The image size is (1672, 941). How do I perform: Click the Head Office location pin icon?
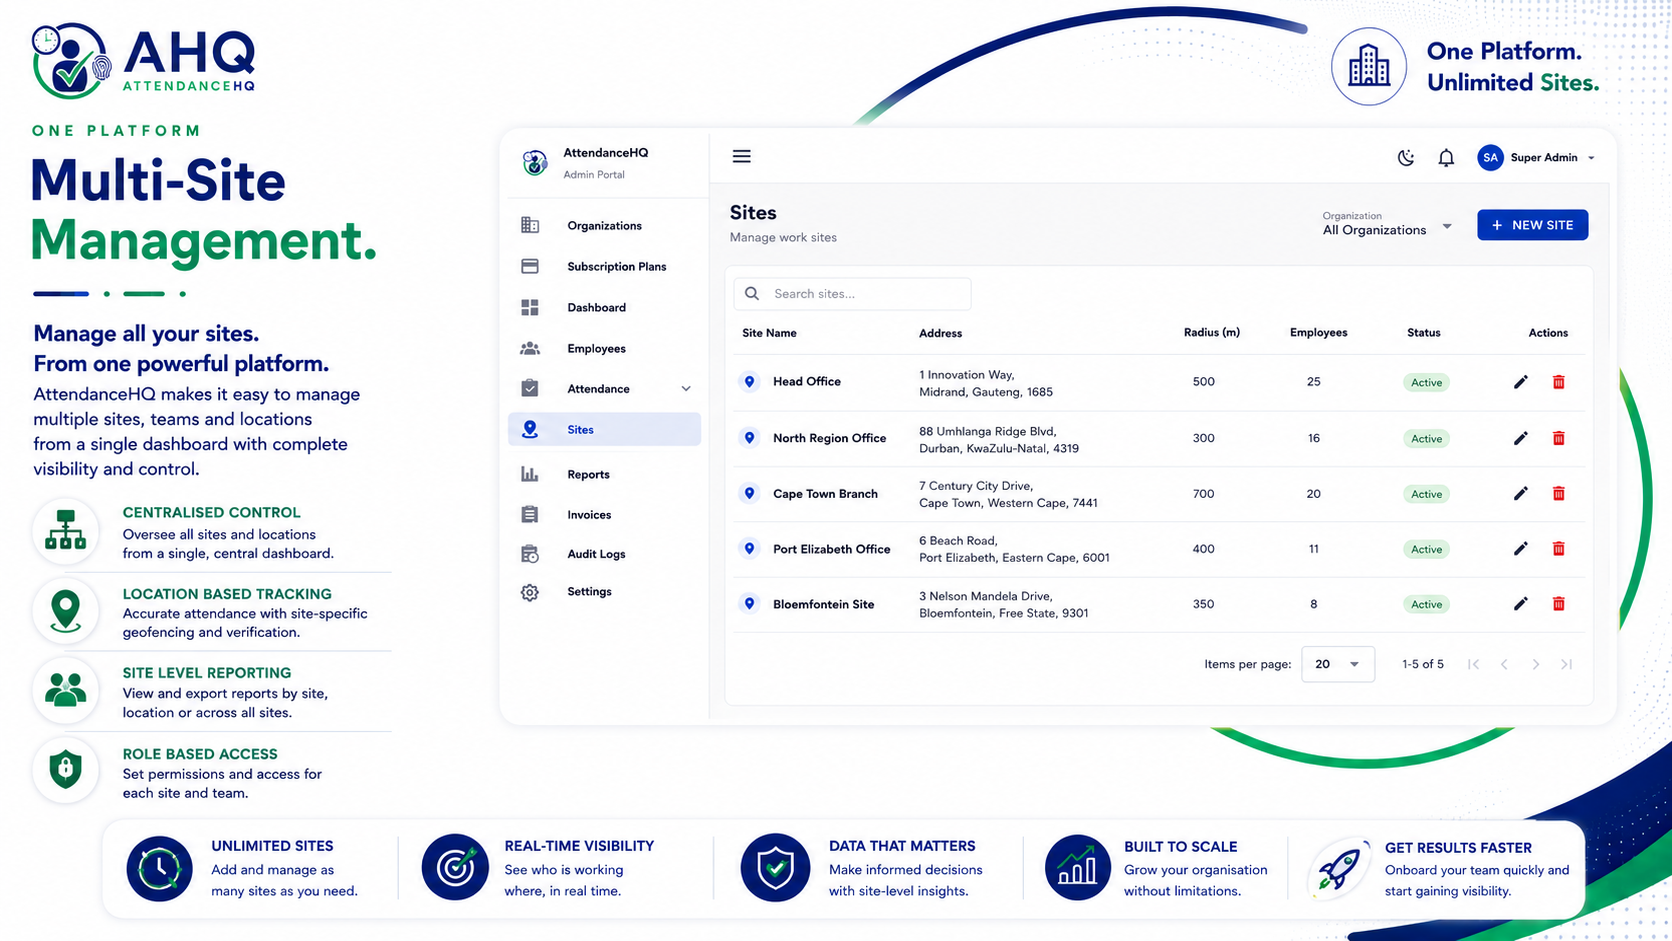click(x=749, y=381)
